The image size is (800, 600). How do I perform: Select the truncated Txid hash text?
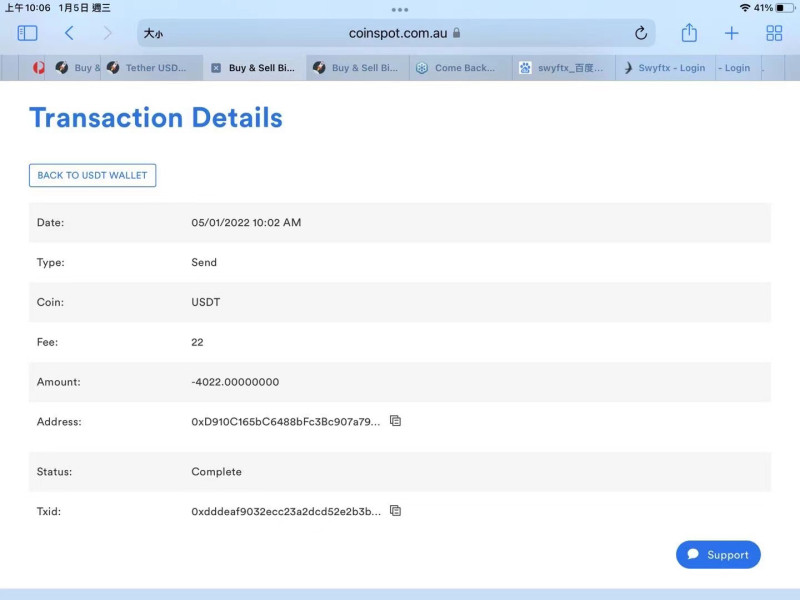click(x=285, y=511)
